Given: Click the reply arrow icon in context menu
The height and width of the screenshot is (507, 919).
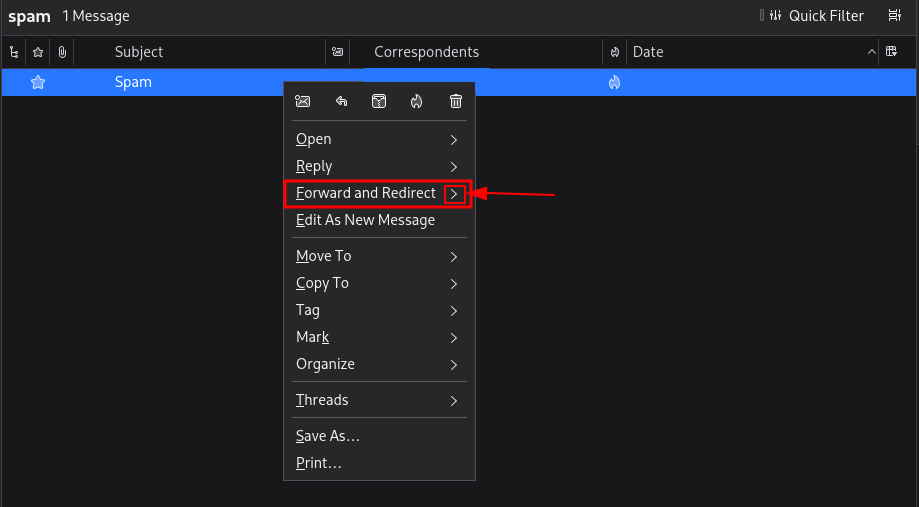Looking at the screenshot, I should click(341, 101).
